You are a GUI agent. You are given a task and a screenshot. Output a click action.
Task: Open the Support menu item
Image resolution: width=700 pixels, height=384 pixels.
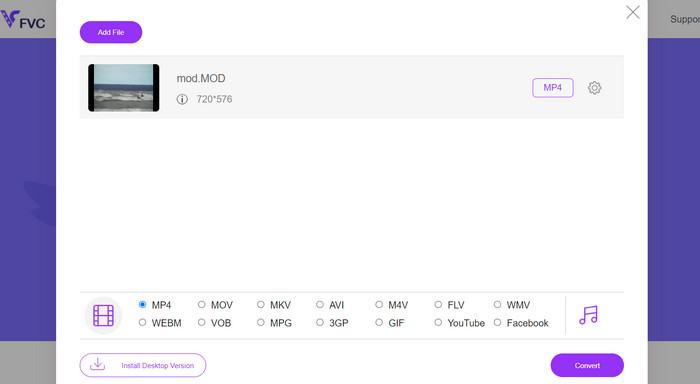tap(685, 19)
